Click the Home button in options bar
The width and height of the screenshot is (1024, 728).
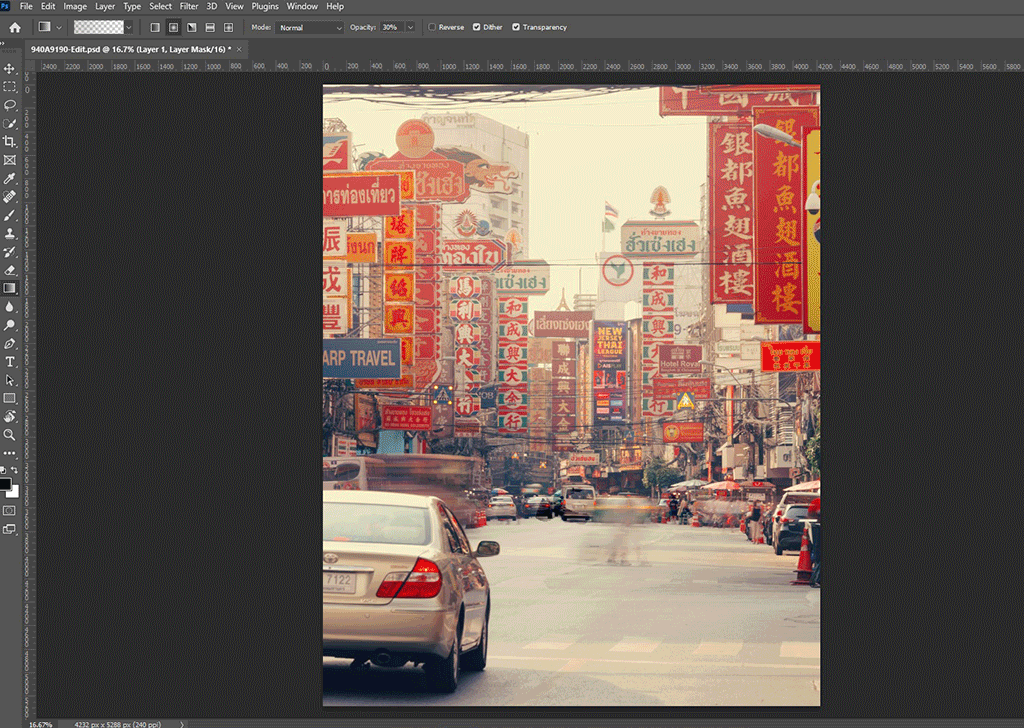(x=14, y=27)
